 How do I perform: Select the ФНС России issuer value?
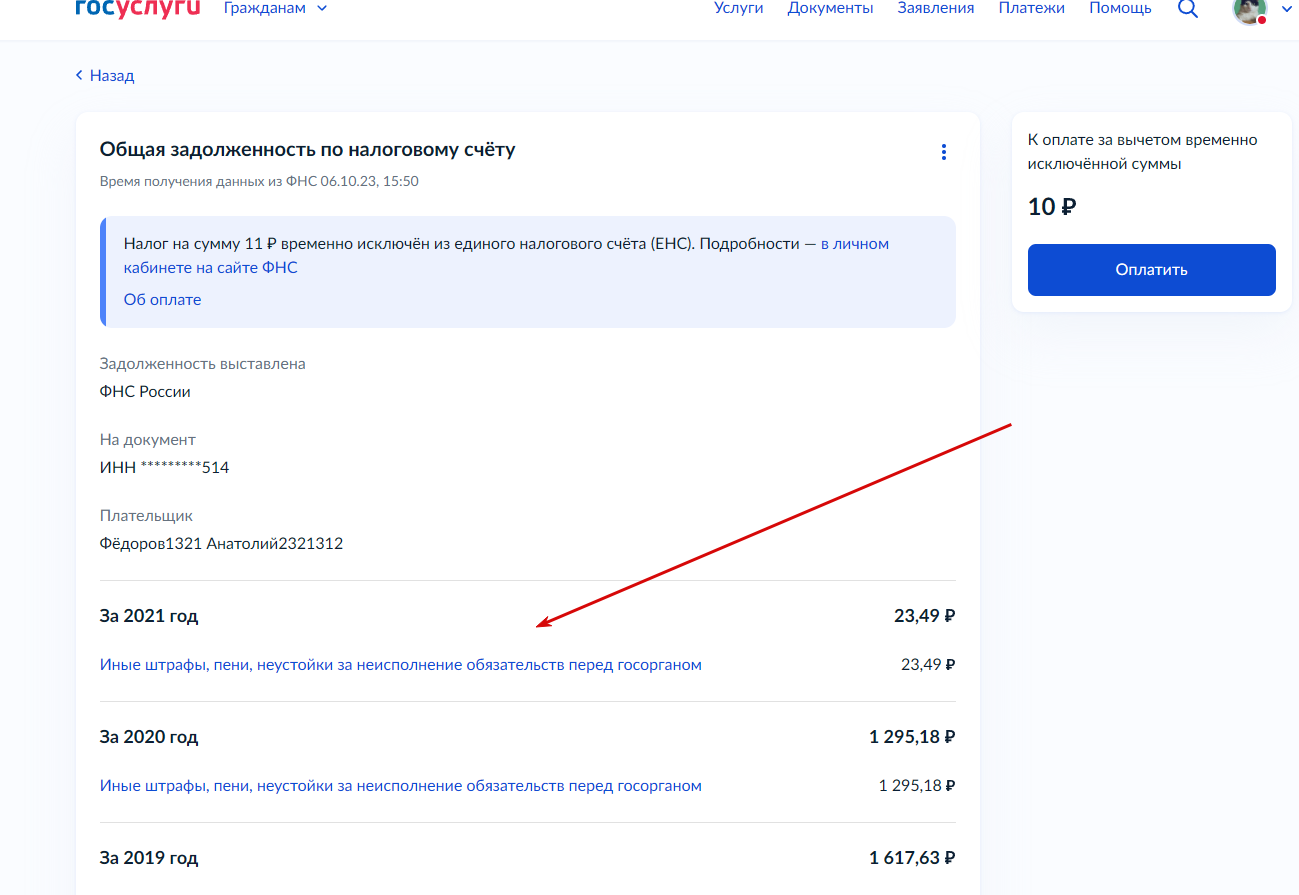coord(145,392)
